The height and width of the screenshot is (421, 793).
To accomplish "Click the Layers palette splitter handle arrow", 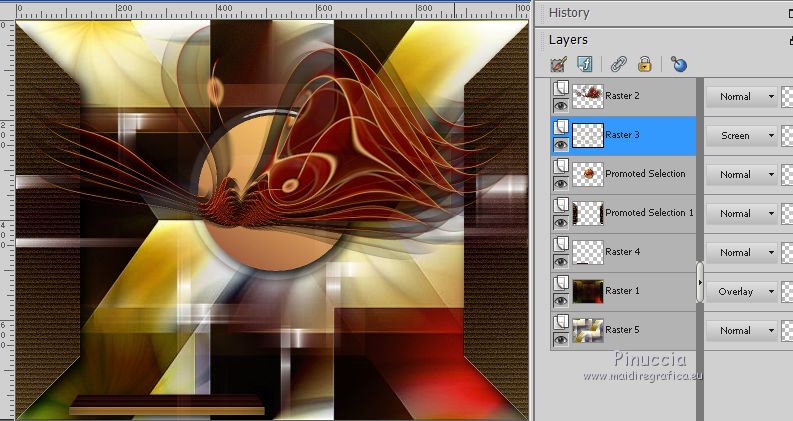I will click(x=700, y=282).
